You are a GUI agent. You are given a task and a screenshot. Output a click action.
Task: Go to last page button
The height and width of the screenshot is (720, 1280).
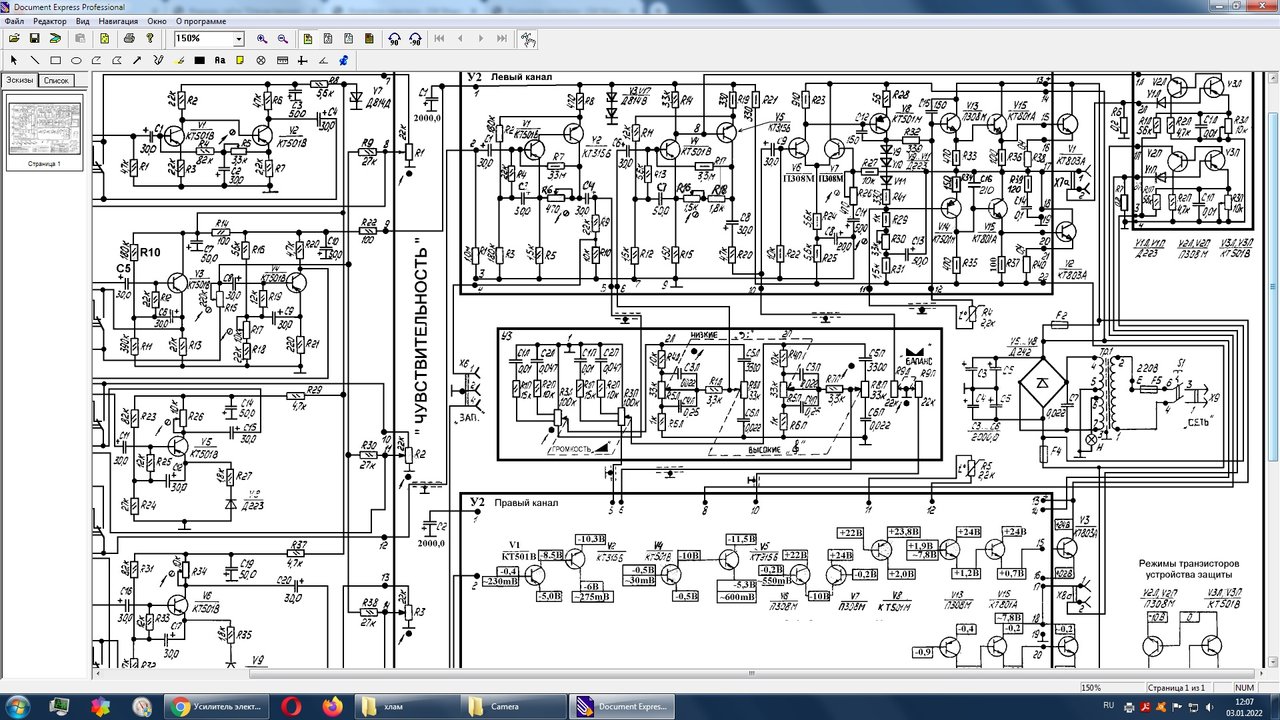click(x=502, y=38)
